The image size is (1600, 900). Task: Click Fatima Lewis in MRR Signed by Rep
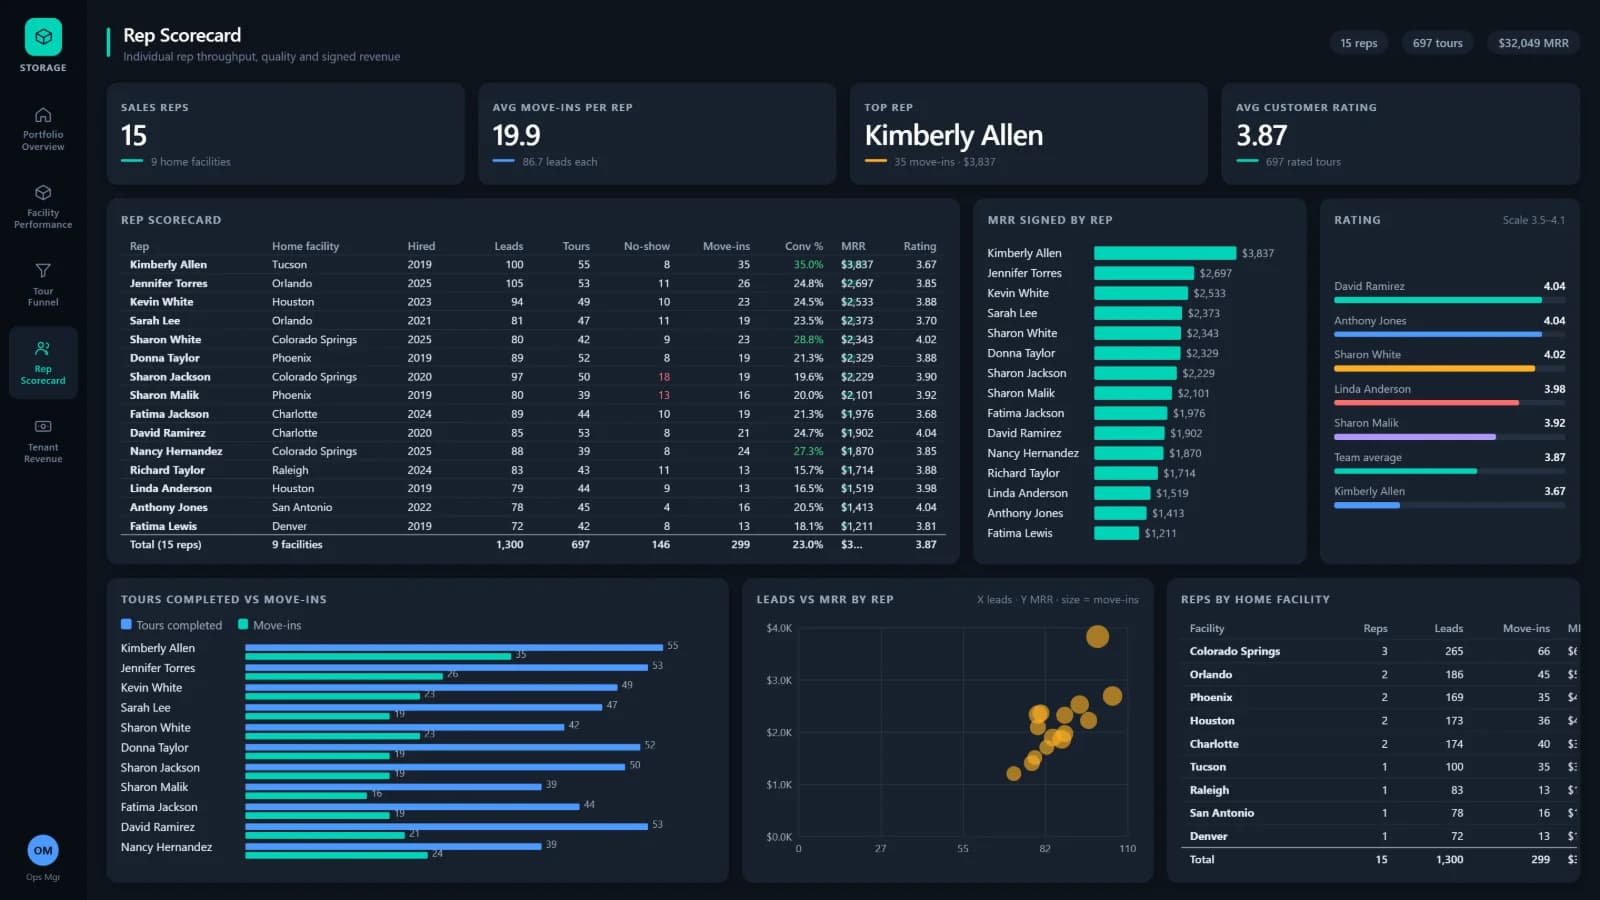point(1019,533)
